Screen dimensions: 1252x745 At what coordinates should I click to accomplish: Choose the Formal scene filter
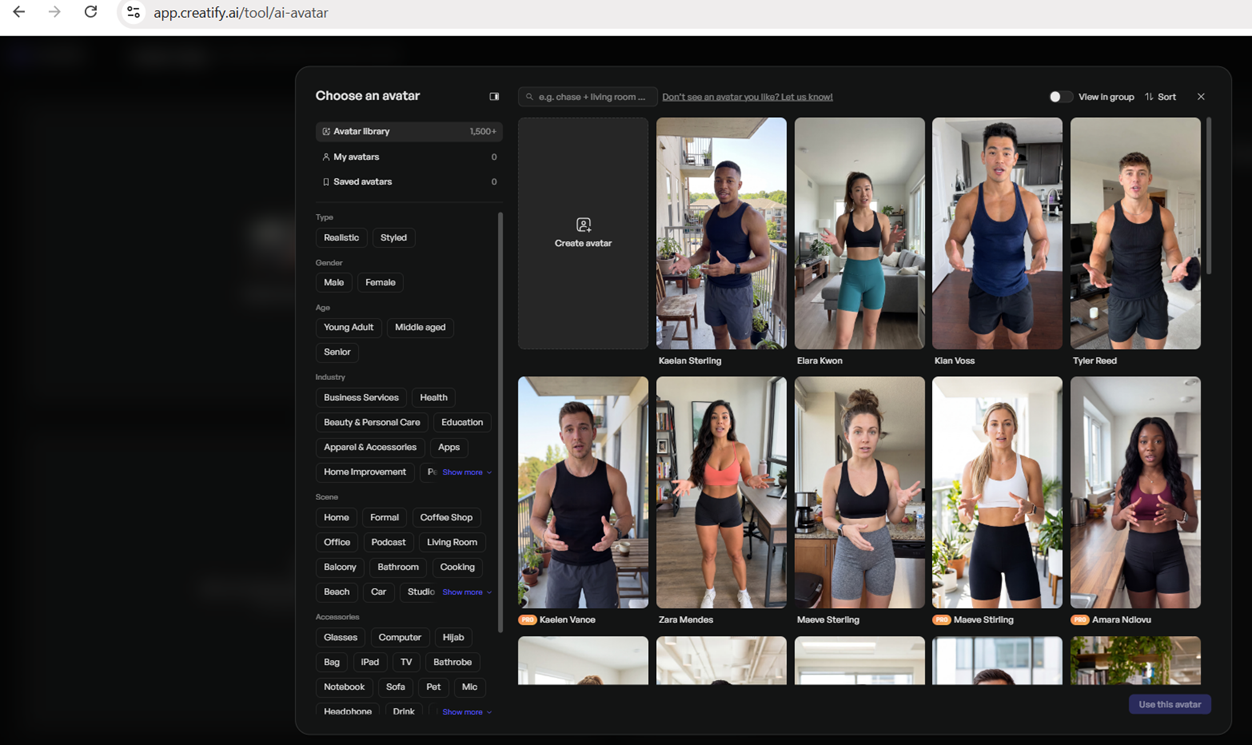click(x=384, y=518)
